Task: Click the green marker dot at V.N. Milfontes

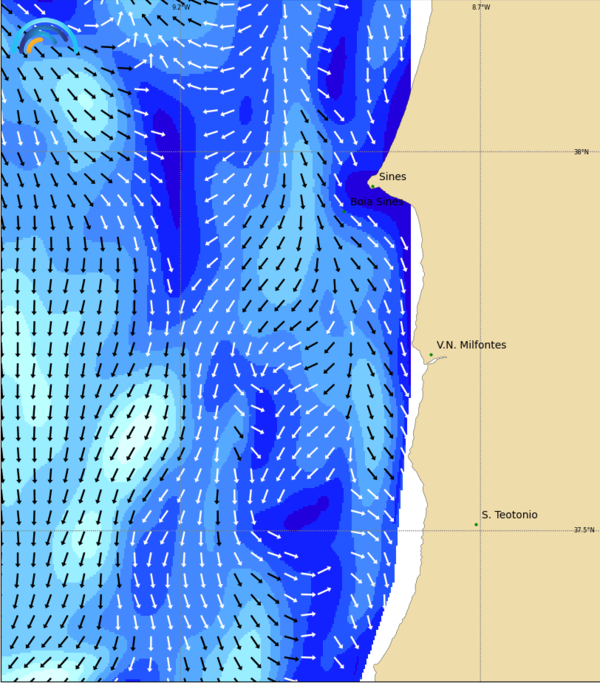Action: 431,355
